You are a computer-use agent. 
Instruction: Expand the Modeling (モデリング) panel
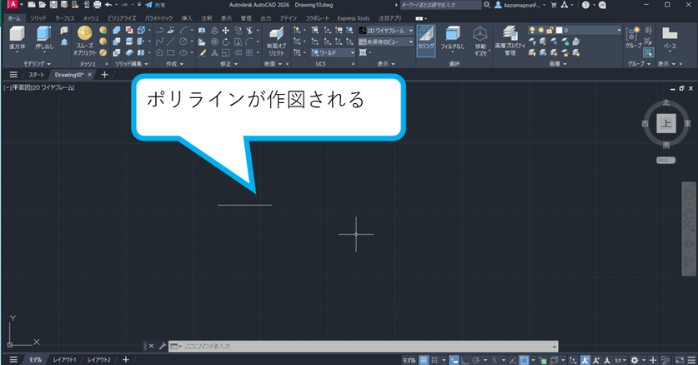(x=37, y=64)
